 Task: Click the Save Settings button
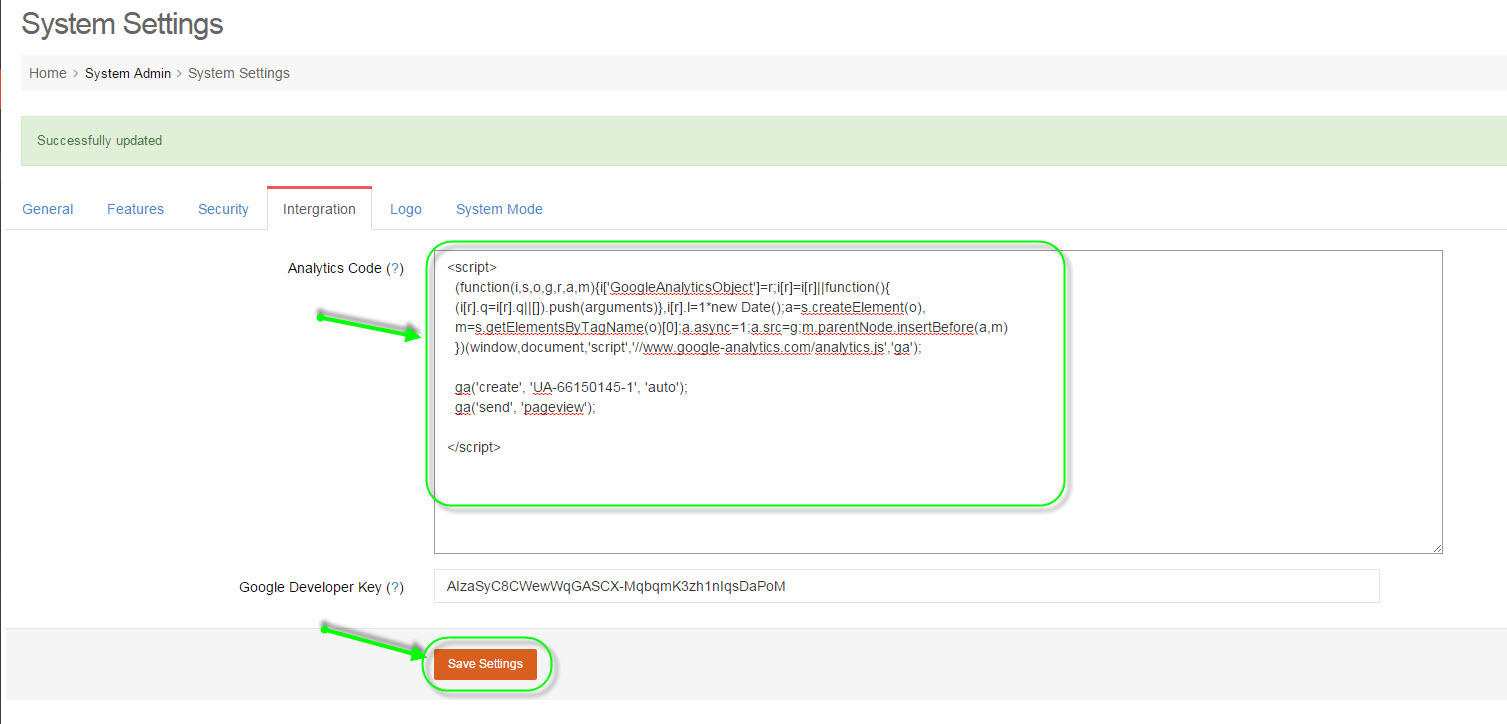pyautogui.click(x=485, y=664)
